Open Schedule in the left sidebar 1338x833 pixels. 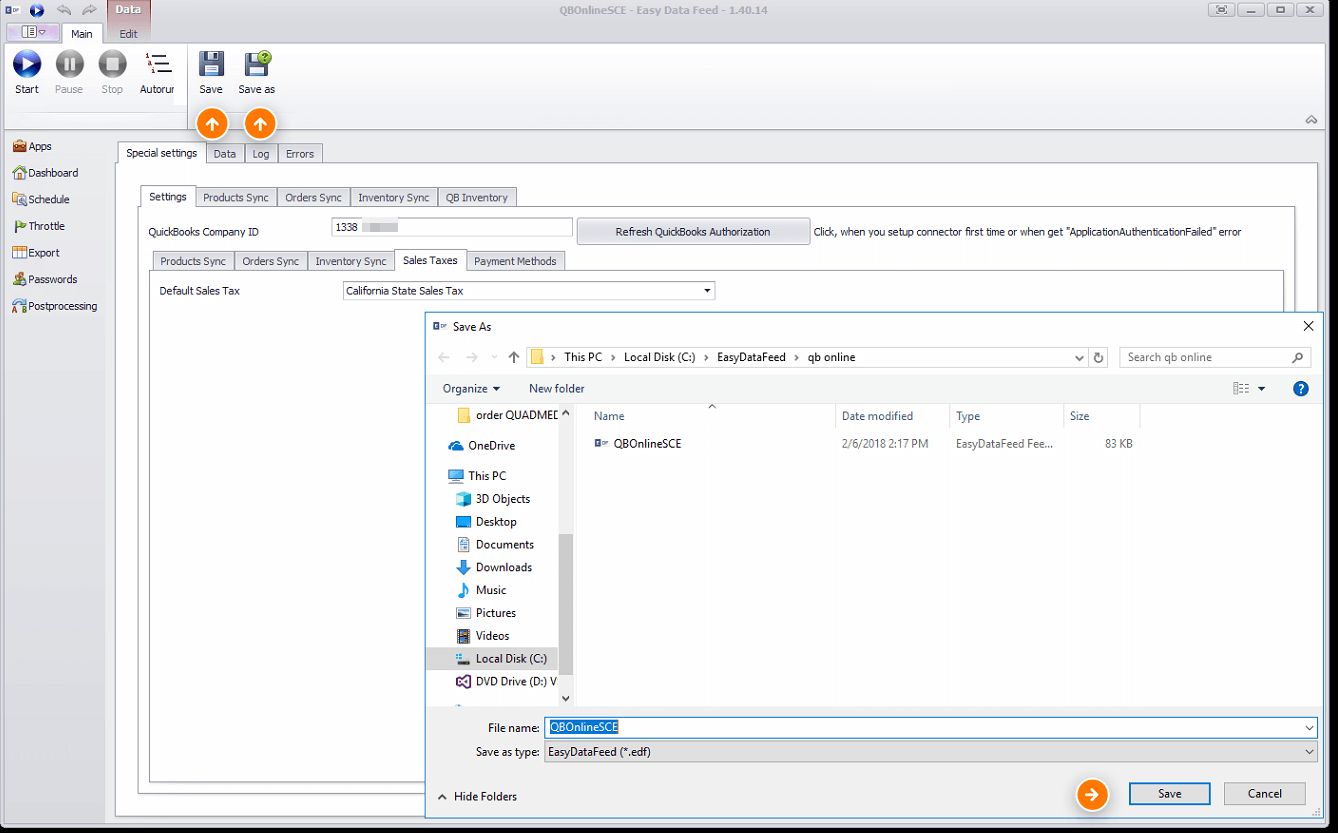pos(41,199)
